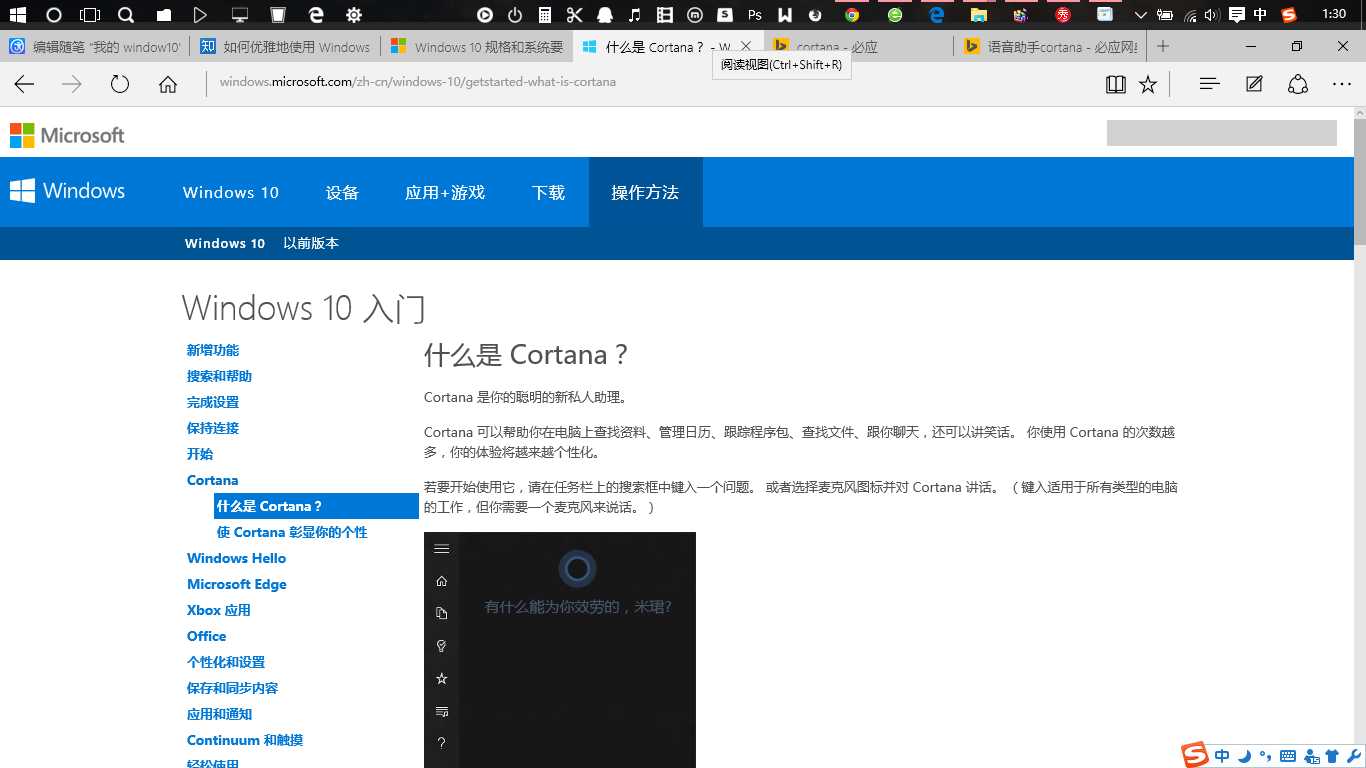Go back to the previous page

[24, 84]
